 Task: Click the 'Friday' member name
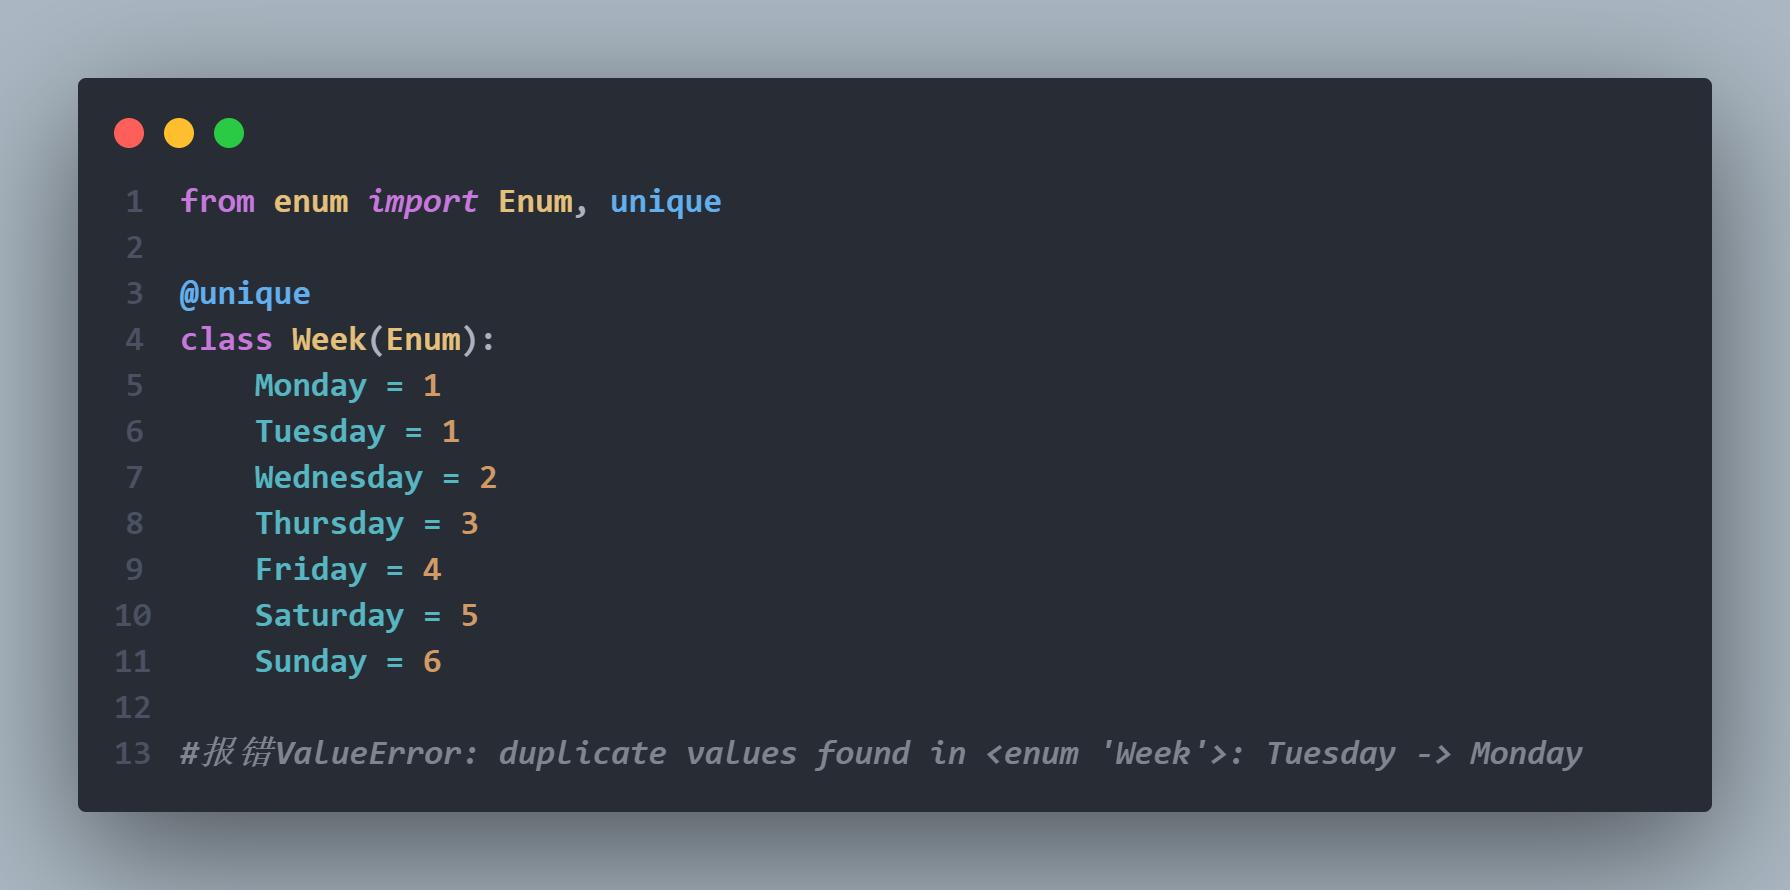(310, 570)
